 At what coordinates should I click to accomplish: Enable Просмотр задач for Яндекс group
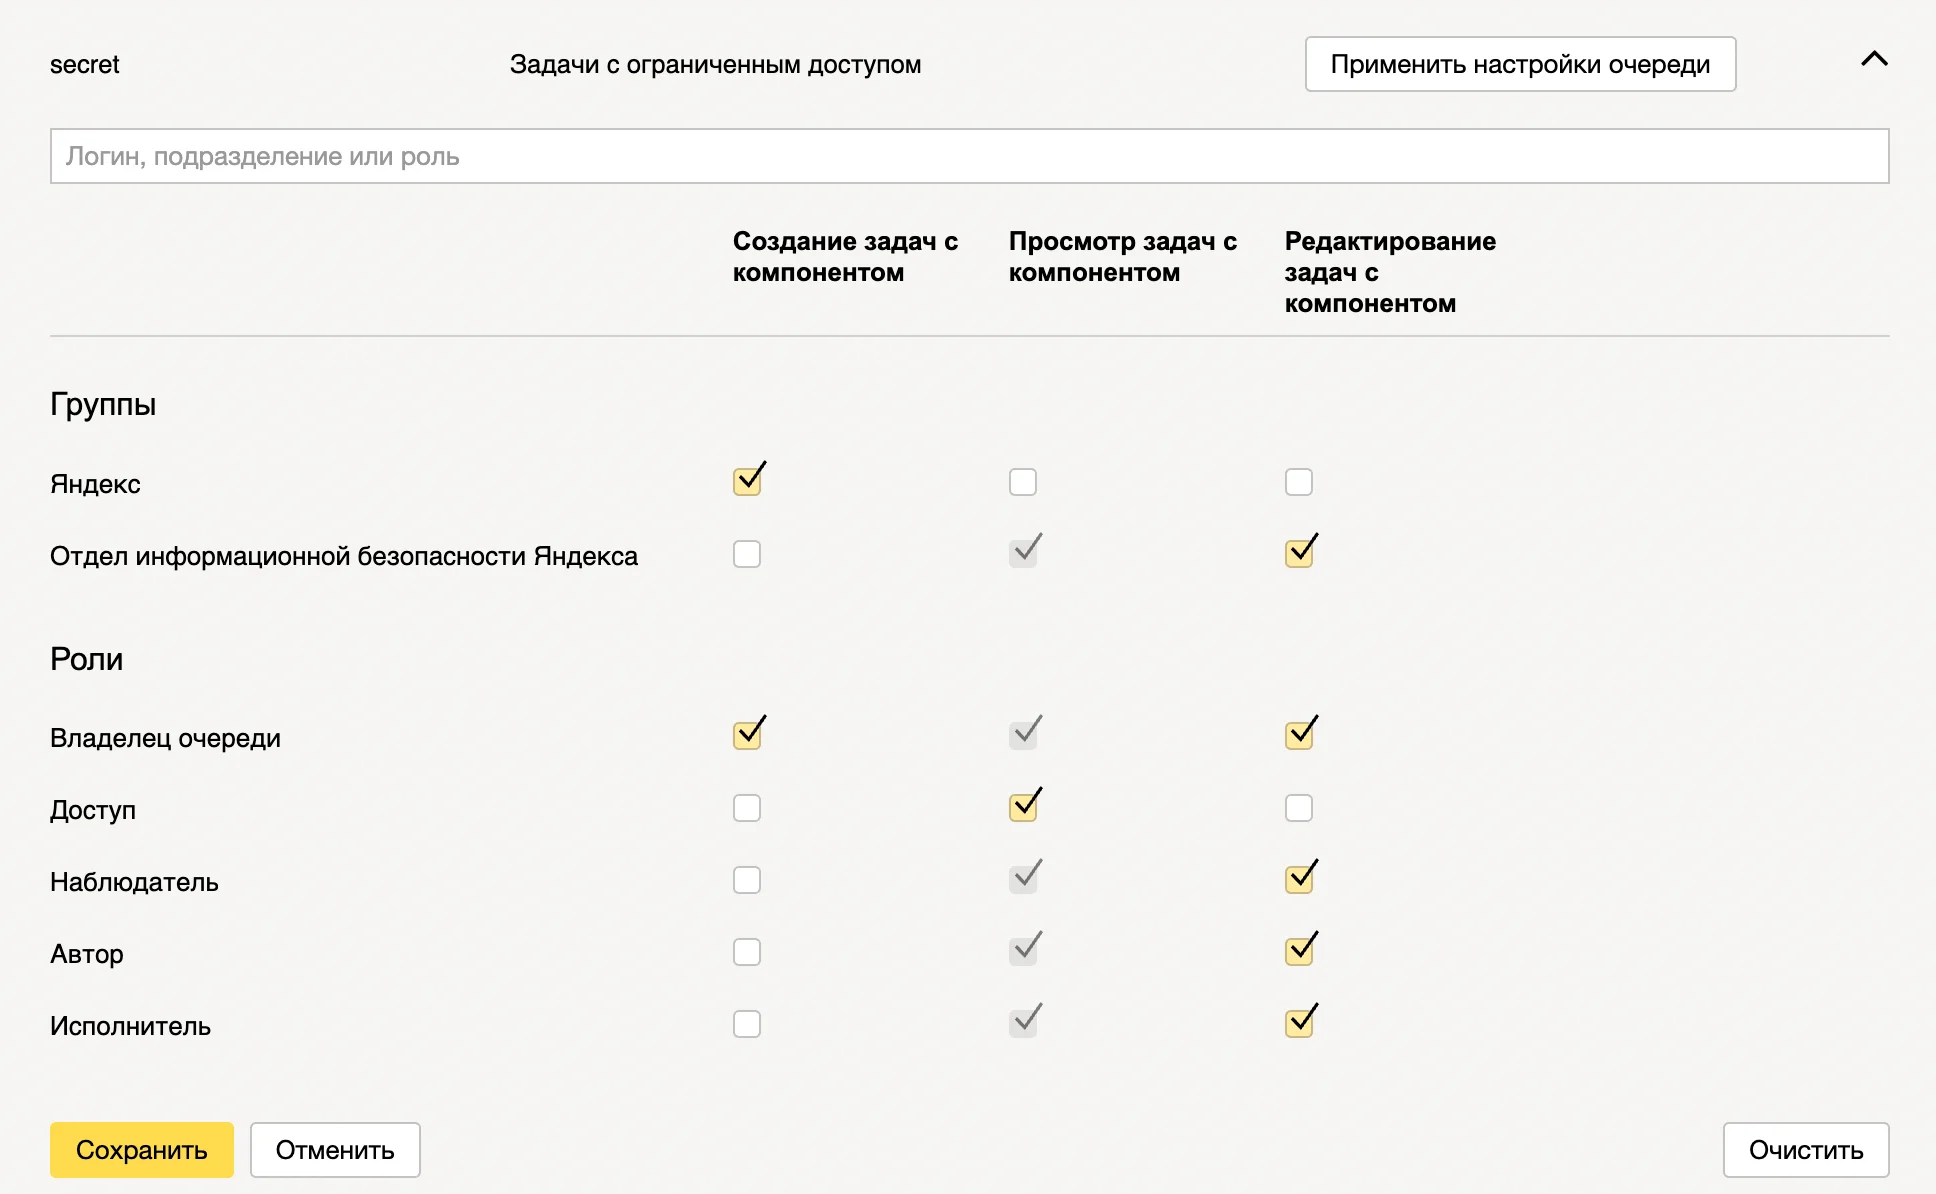click(x=1022, y=482)
